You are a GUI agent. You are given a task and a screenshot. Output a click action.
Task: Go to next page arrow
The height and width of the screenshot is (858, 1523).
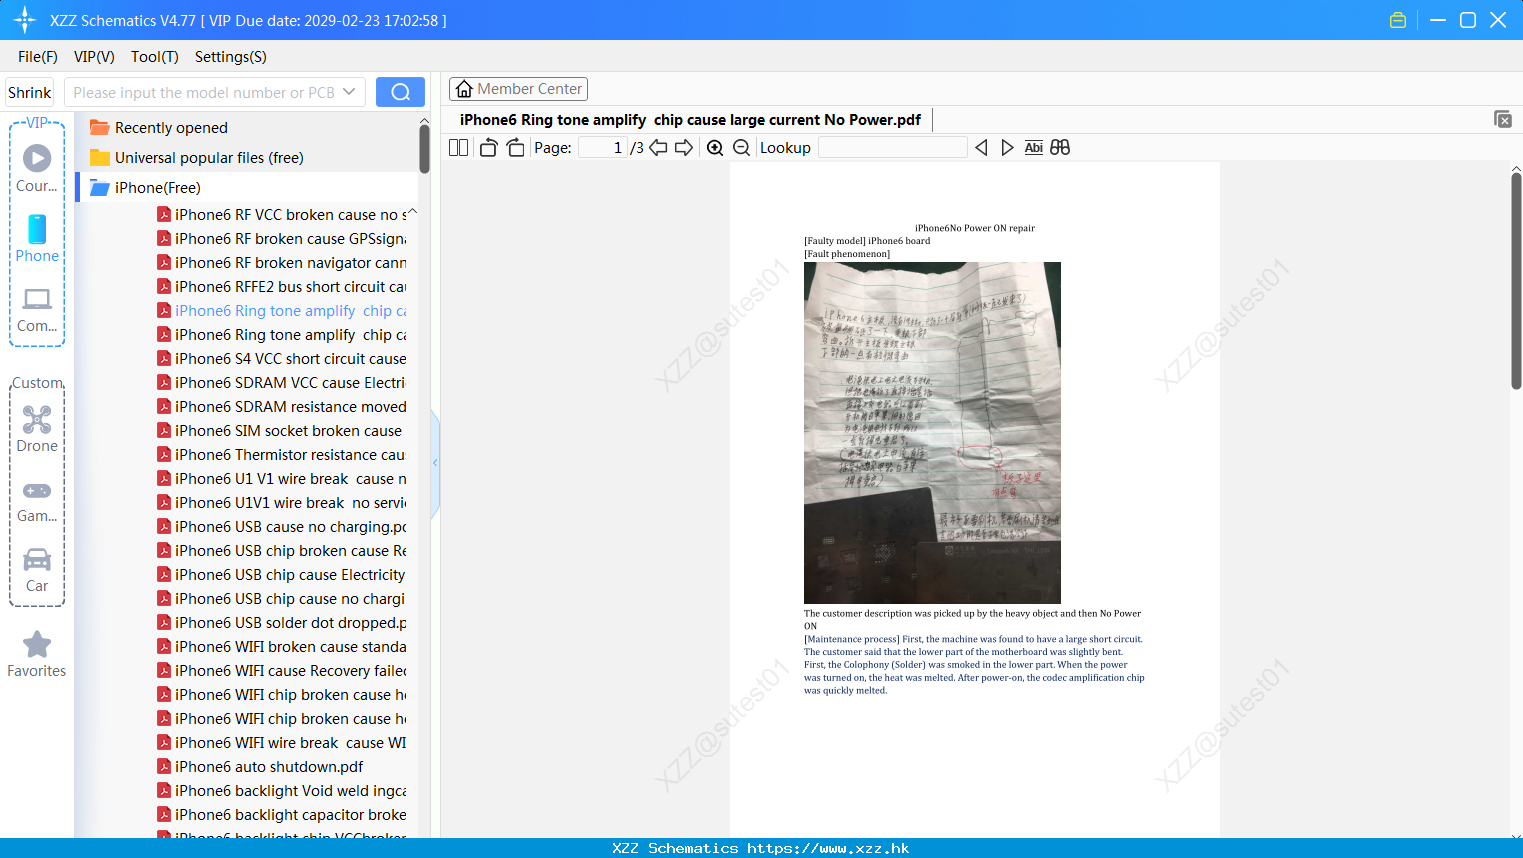point(684,148)
